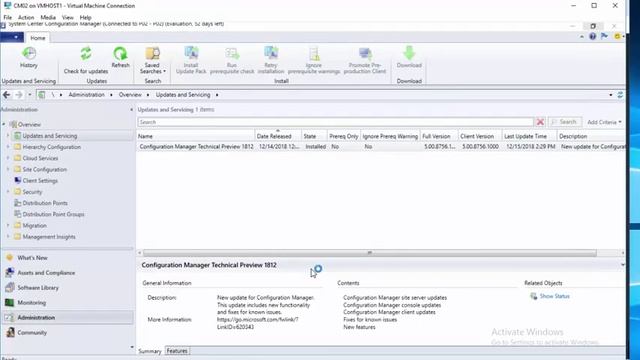This screenshot has width=640, height=360.
Task: Sort by the Date Released column
Action: click(x=278, y=136)
